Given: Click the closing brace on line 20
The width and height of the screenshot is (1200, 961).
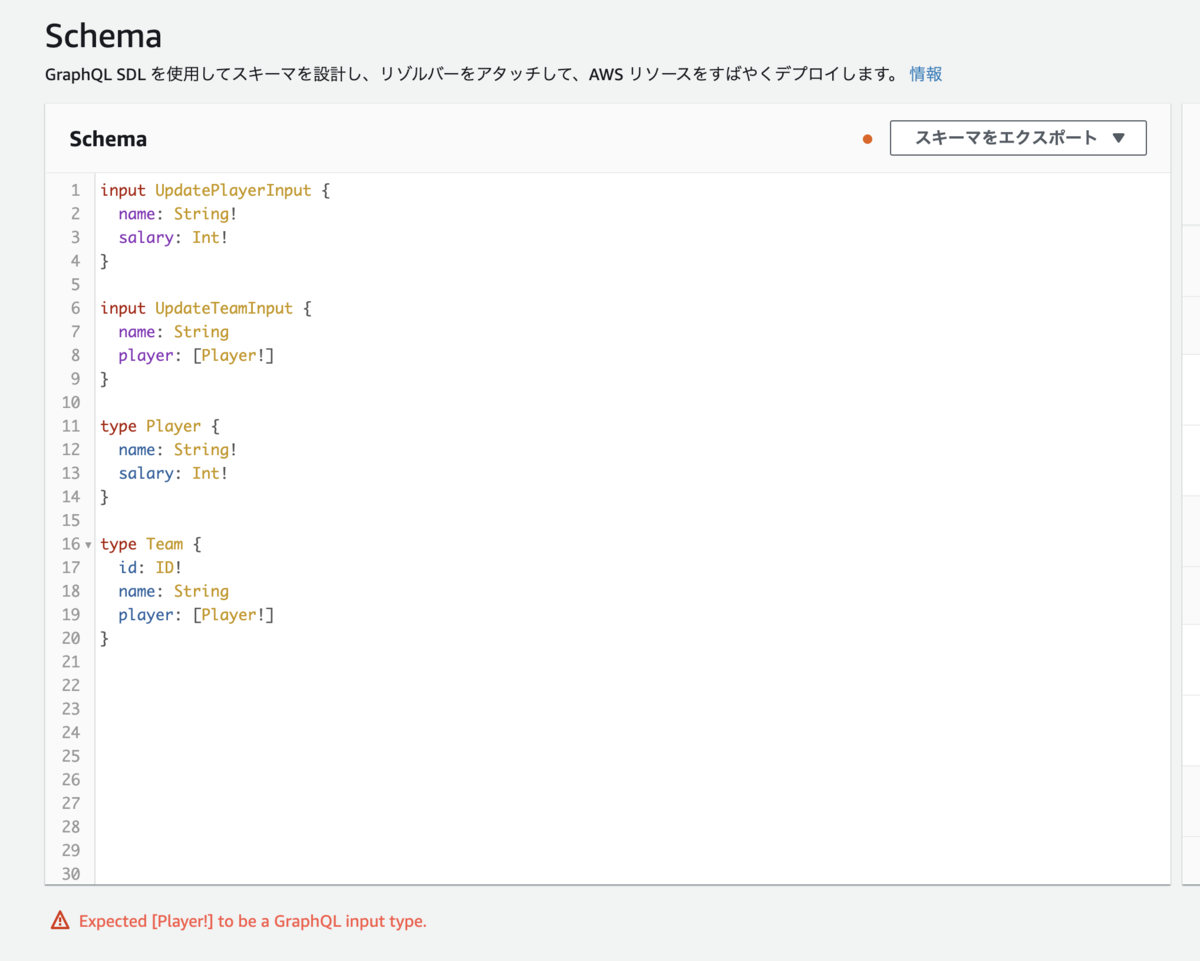Looking at the screenshot, I should click(x=105, y=638).
